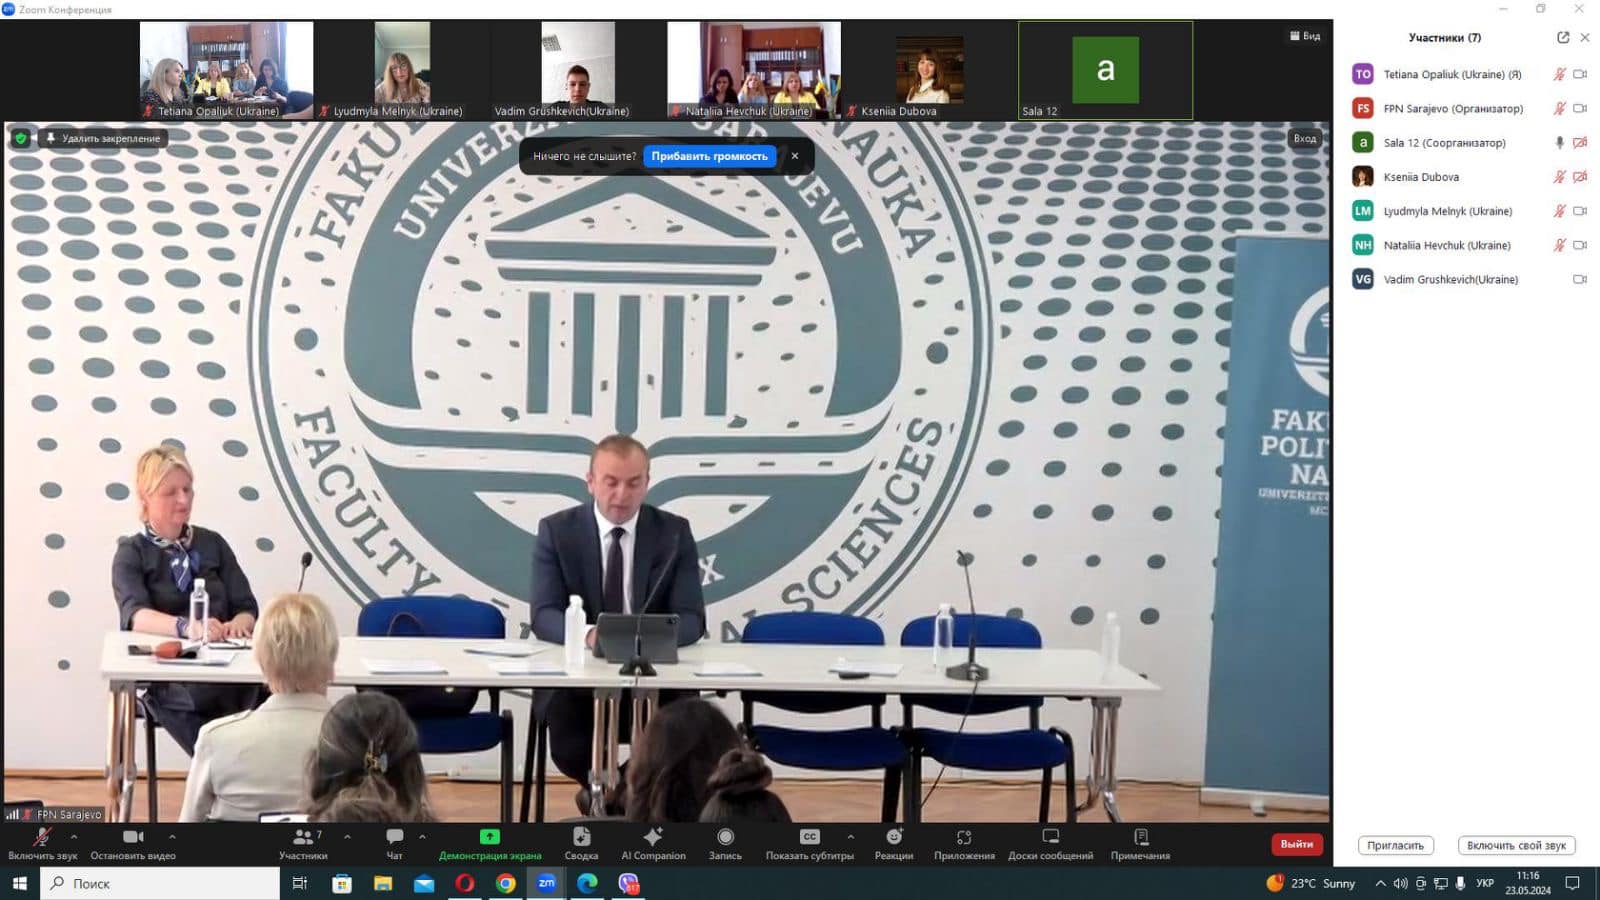
Task: Click Kseniia Dubova disabled camera icon
Action: [x=1580, y=177]
